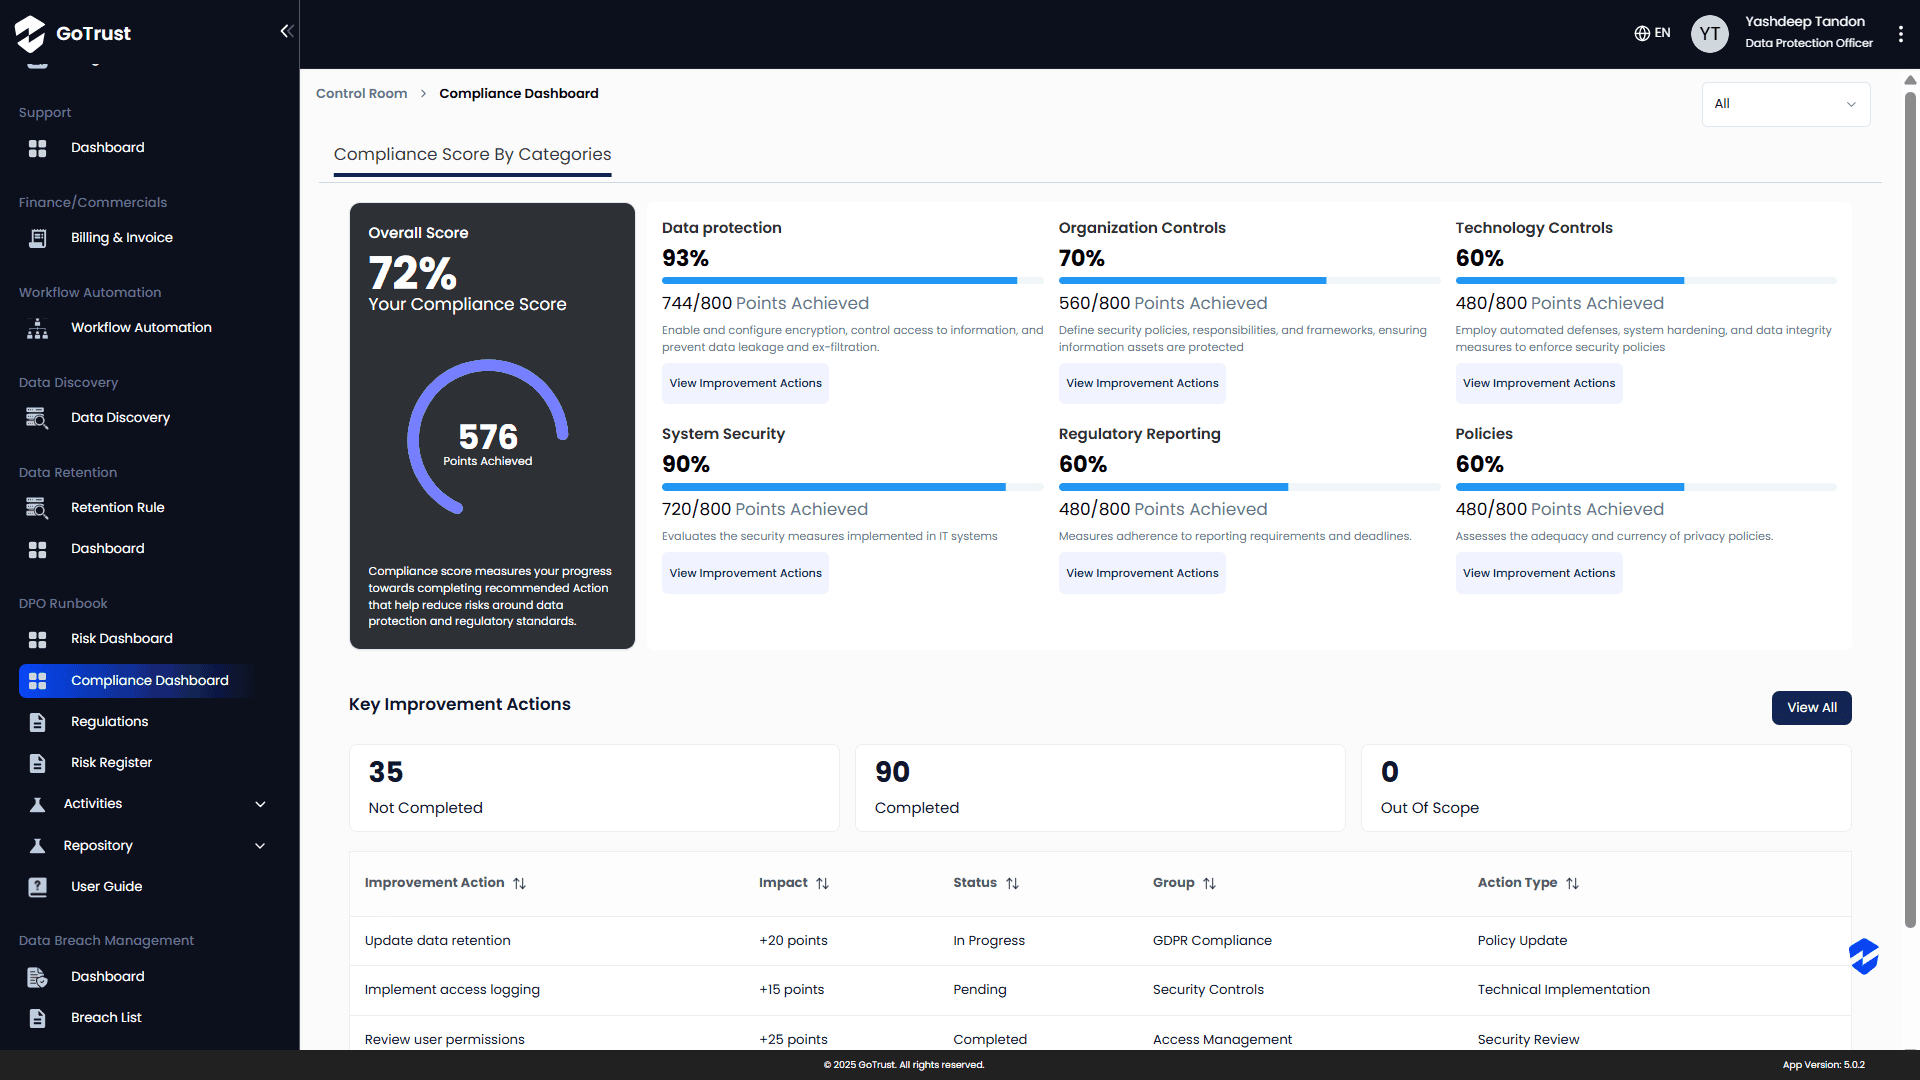The width and height of the screenshot is (1920, 1080).
Task: Sort by Impact column arrows
Action: pos(823,883)
